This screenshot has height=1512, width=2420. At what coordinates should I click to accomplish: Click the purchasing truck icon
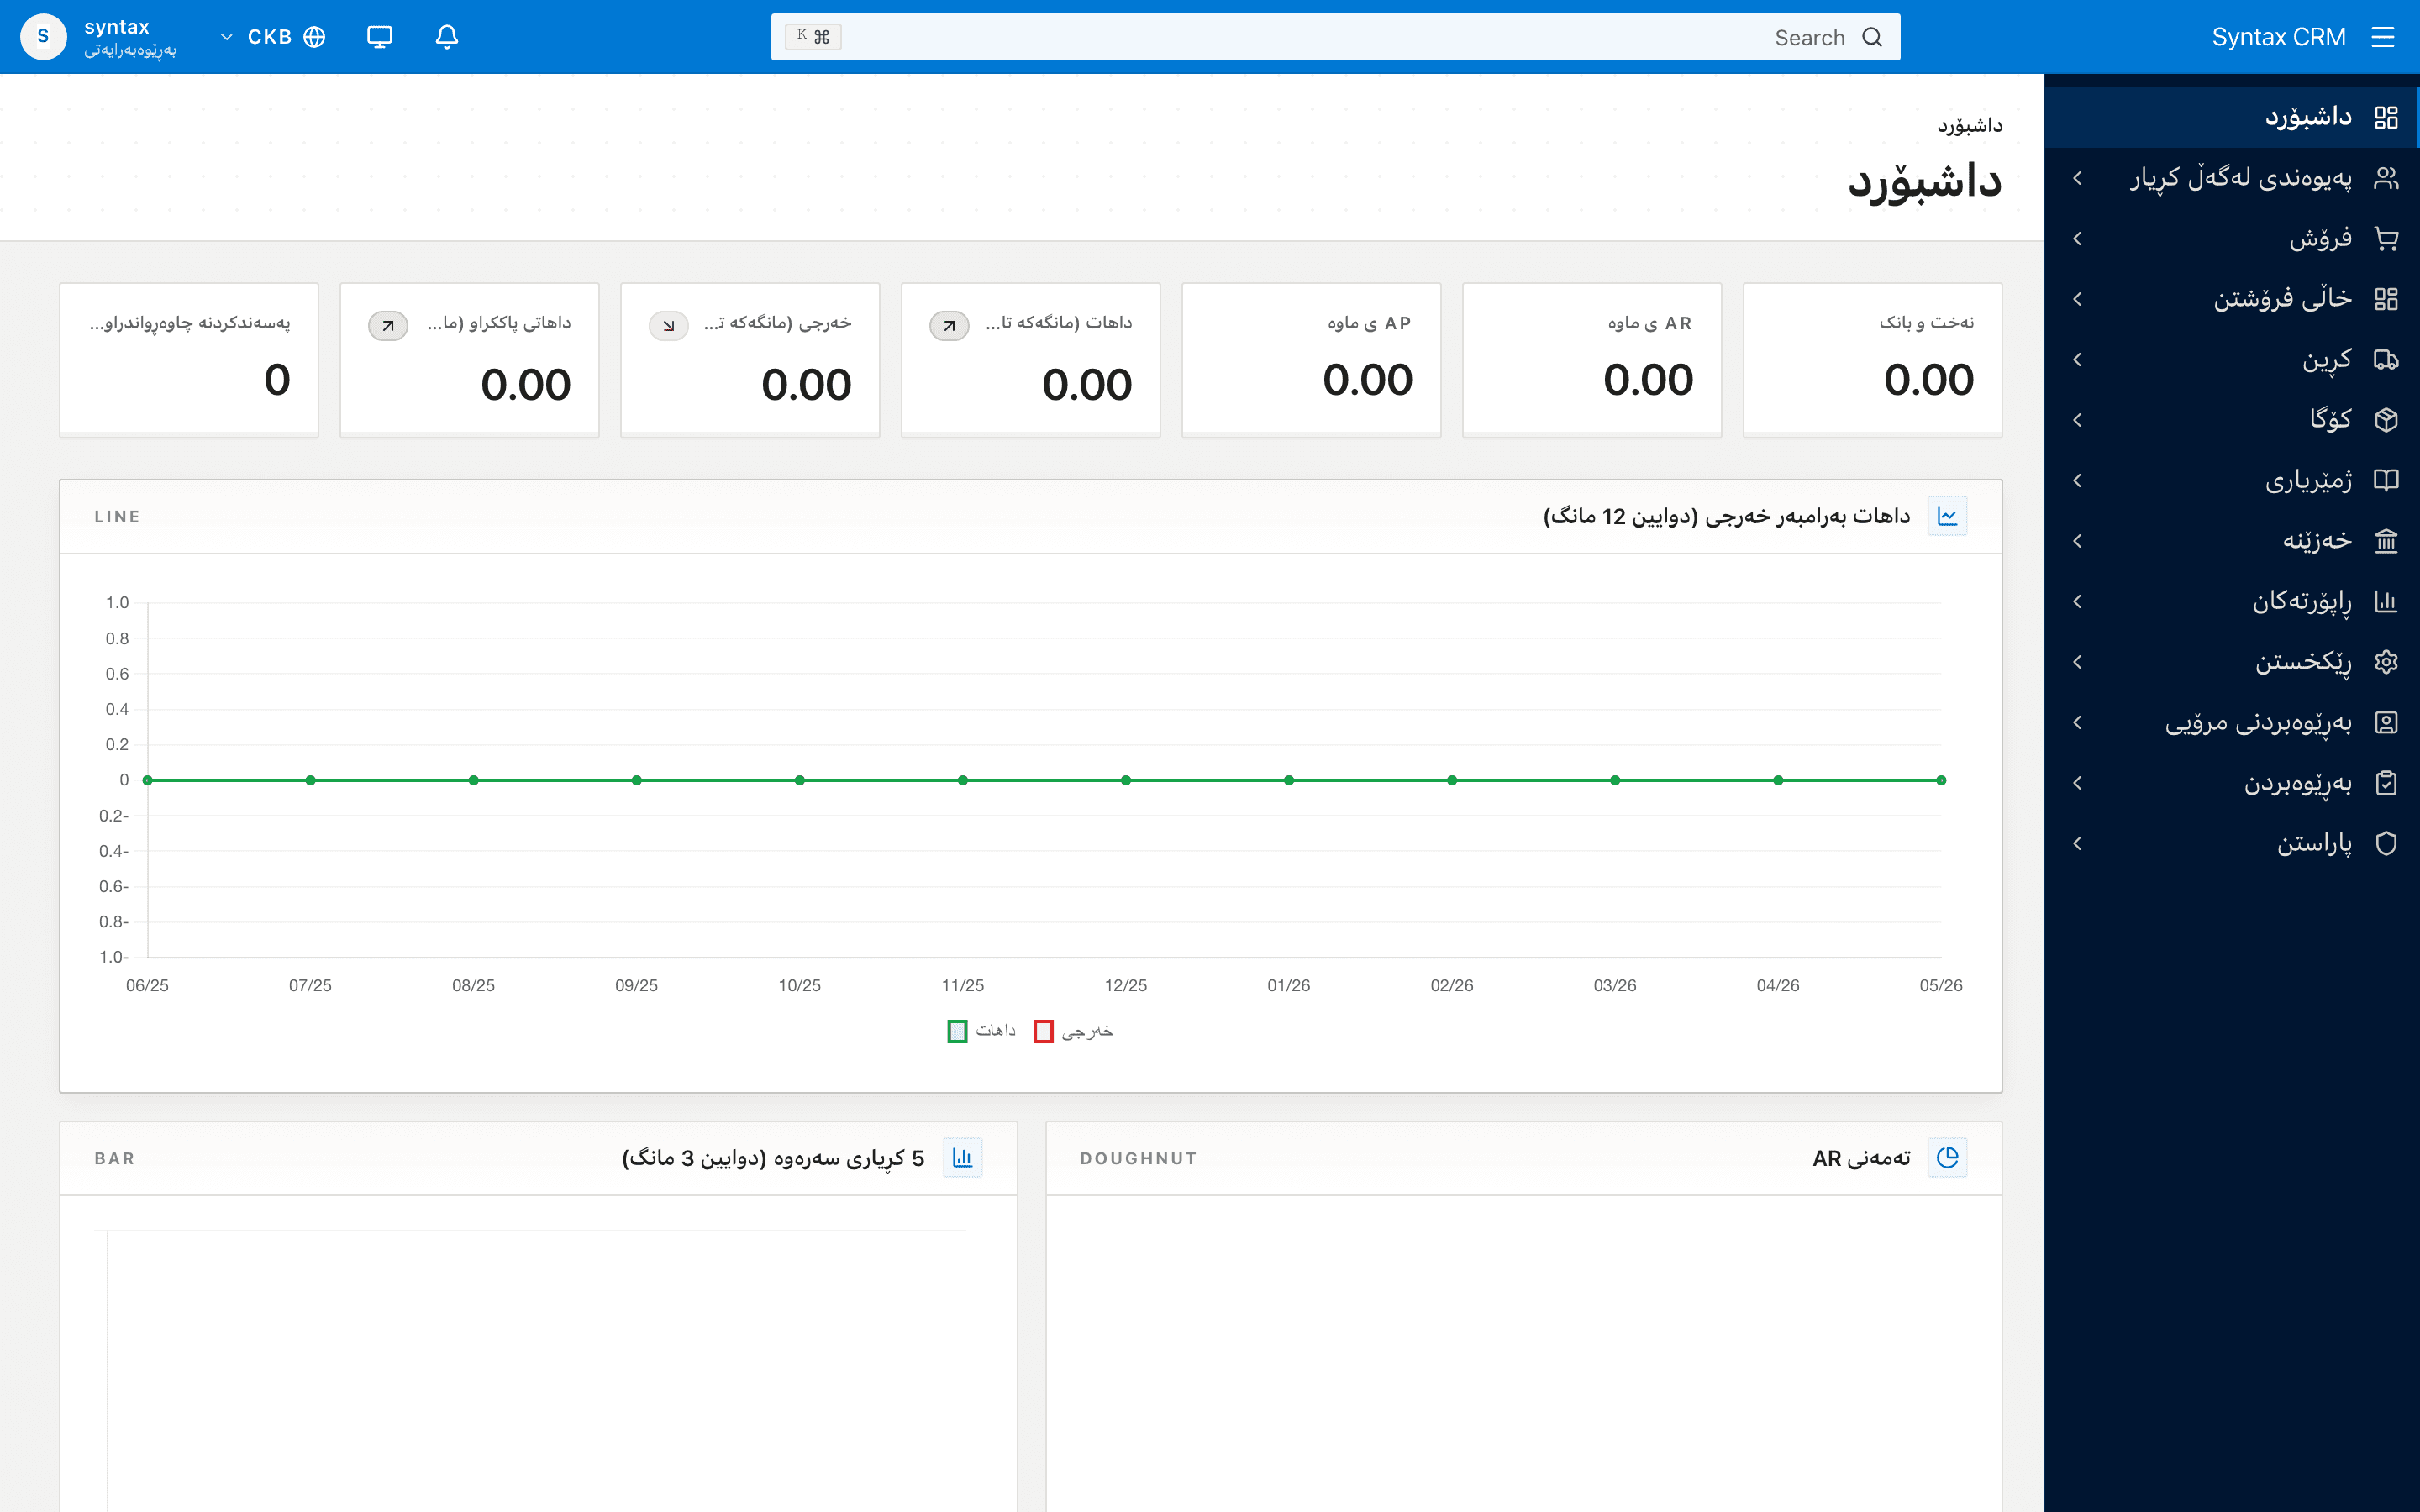(x=2386, y=359)
